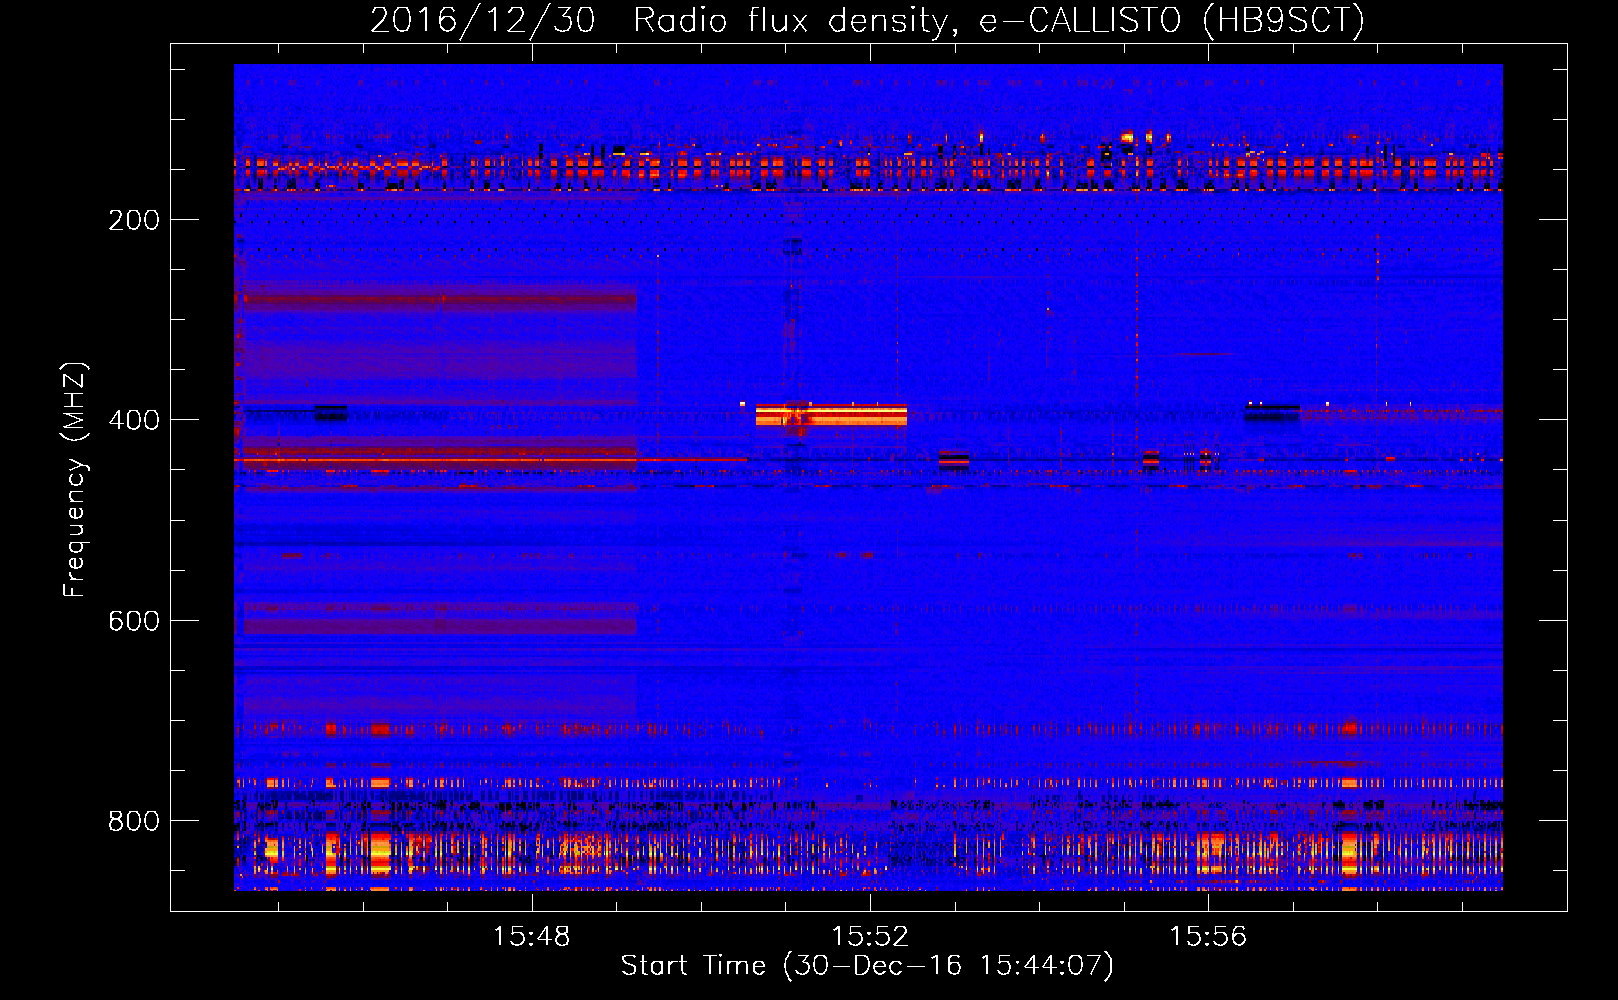Click the 15:52 time tick label
Image resolution: width=1618 pixels, height=1000 pixels.
click(870, 936)
